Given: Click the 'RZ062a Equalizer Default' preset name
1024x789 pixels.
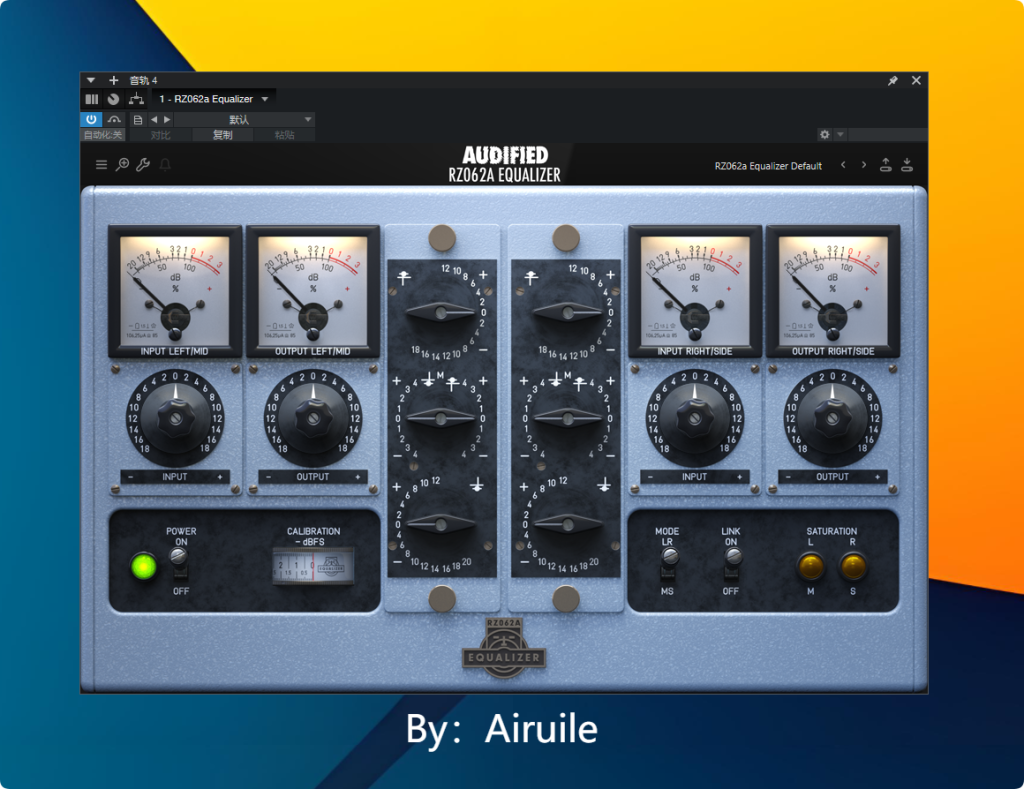Looking at the screenshot, I should [x=768, y=166].
